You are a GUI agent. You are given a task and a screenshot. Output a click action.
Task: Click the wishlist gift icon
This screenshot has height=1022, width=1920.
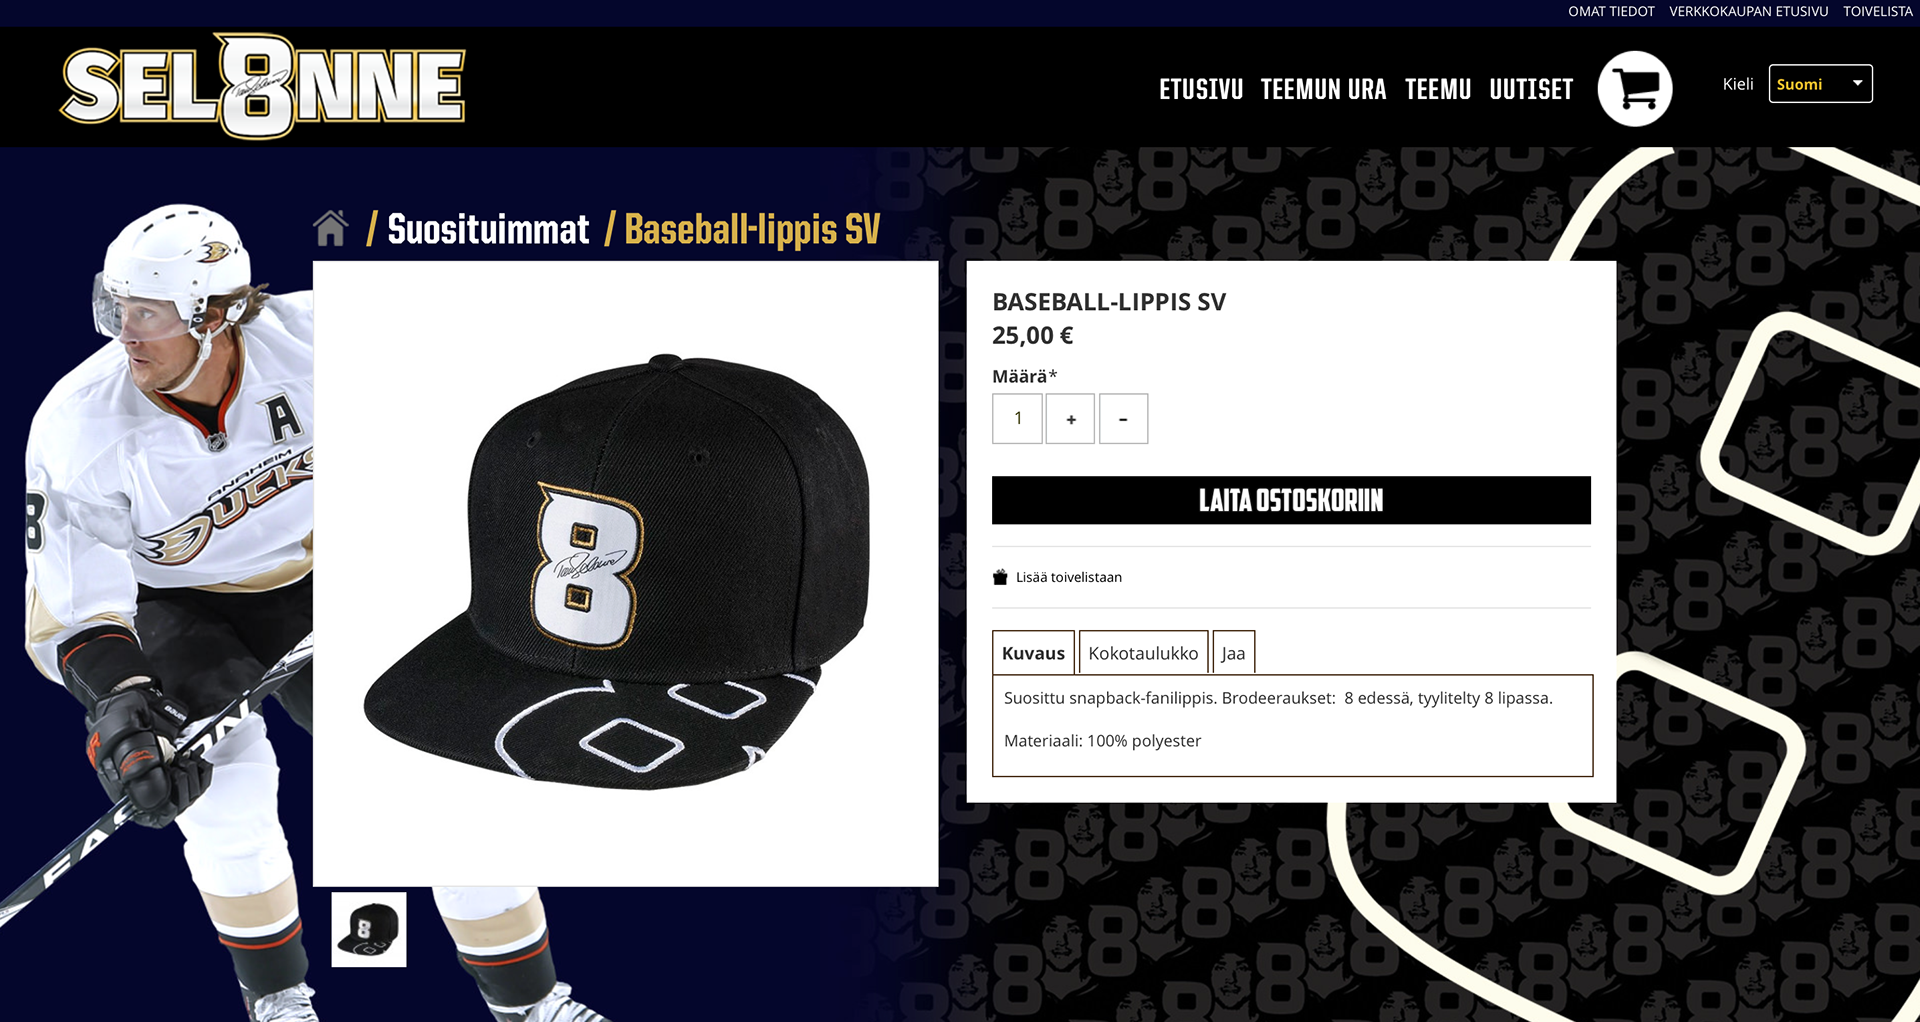1000,577
